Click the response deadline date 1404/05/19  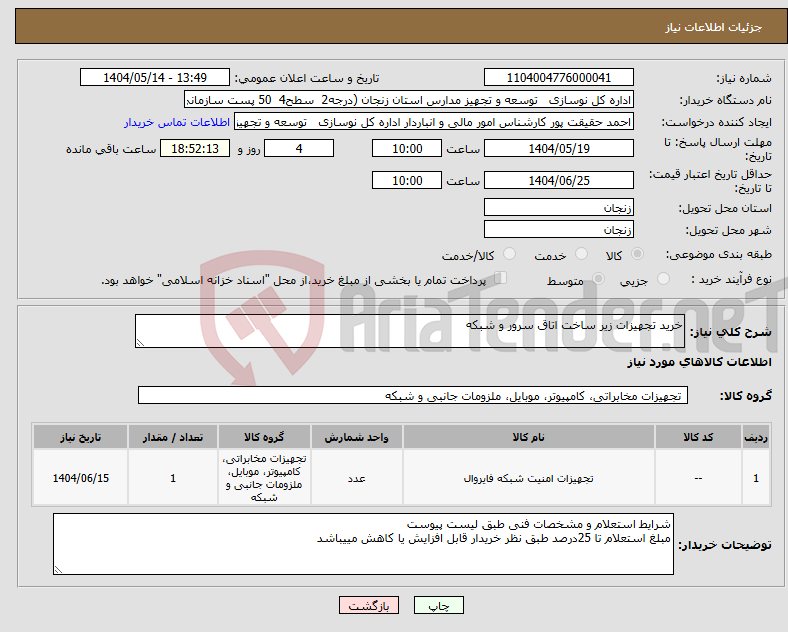(558, 149)
